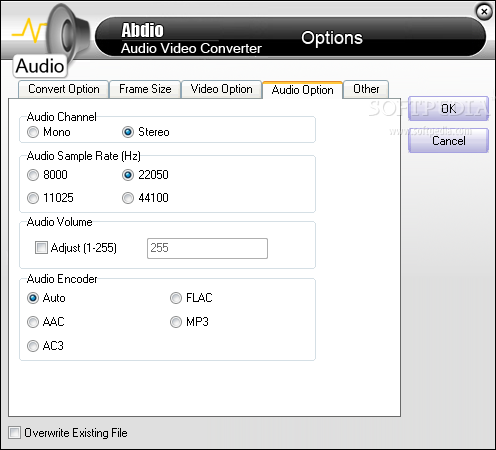This screenshot has height=450, width=496.
Task: Switch to the Convert Option tab
Action: click(x=64, y=89)
